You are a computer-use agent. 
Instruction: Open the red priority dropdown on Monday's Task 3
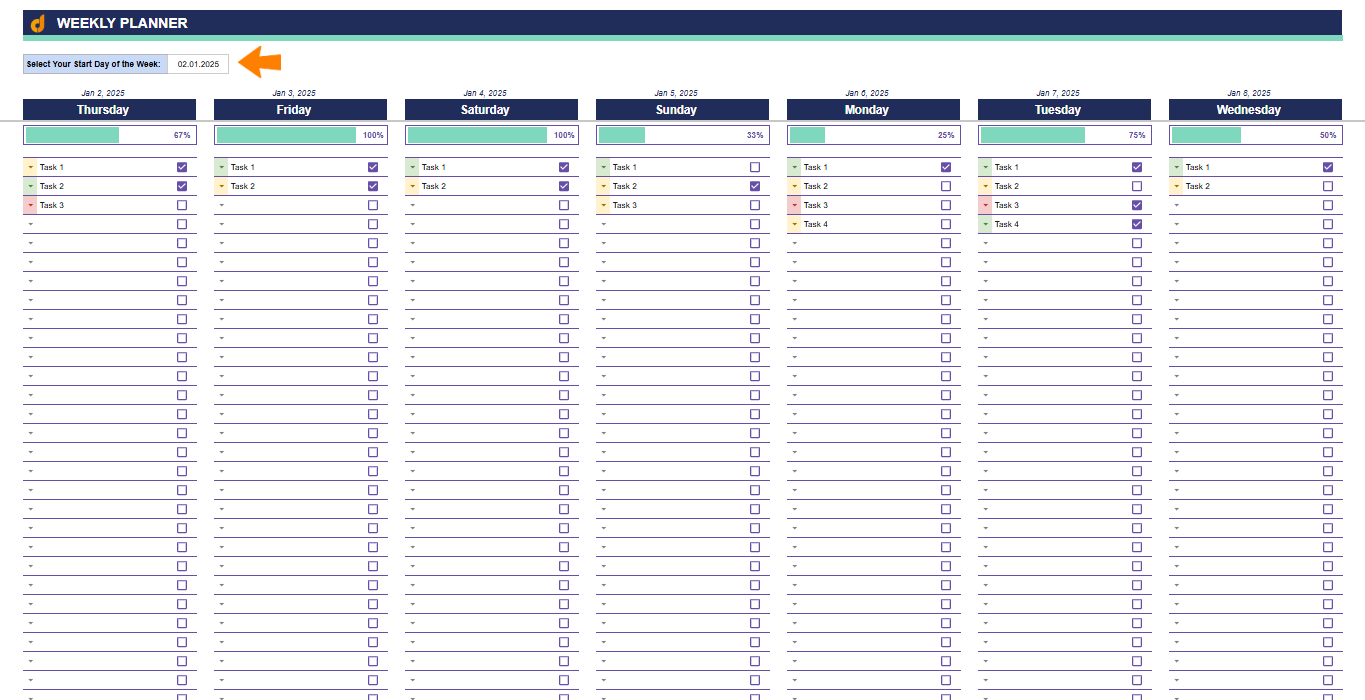pos(794,205)
